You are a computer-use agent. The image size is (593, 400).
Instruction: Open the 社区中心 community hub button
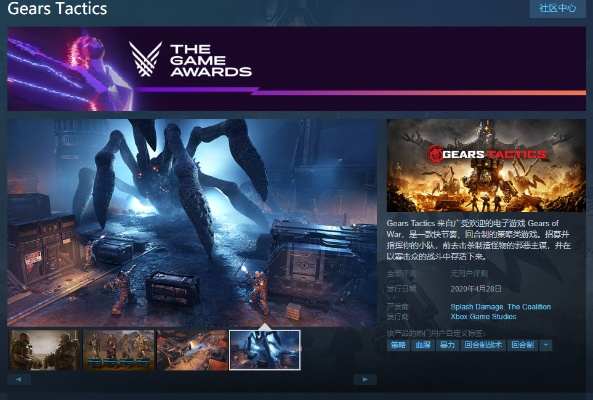click(x=557, y=8)
